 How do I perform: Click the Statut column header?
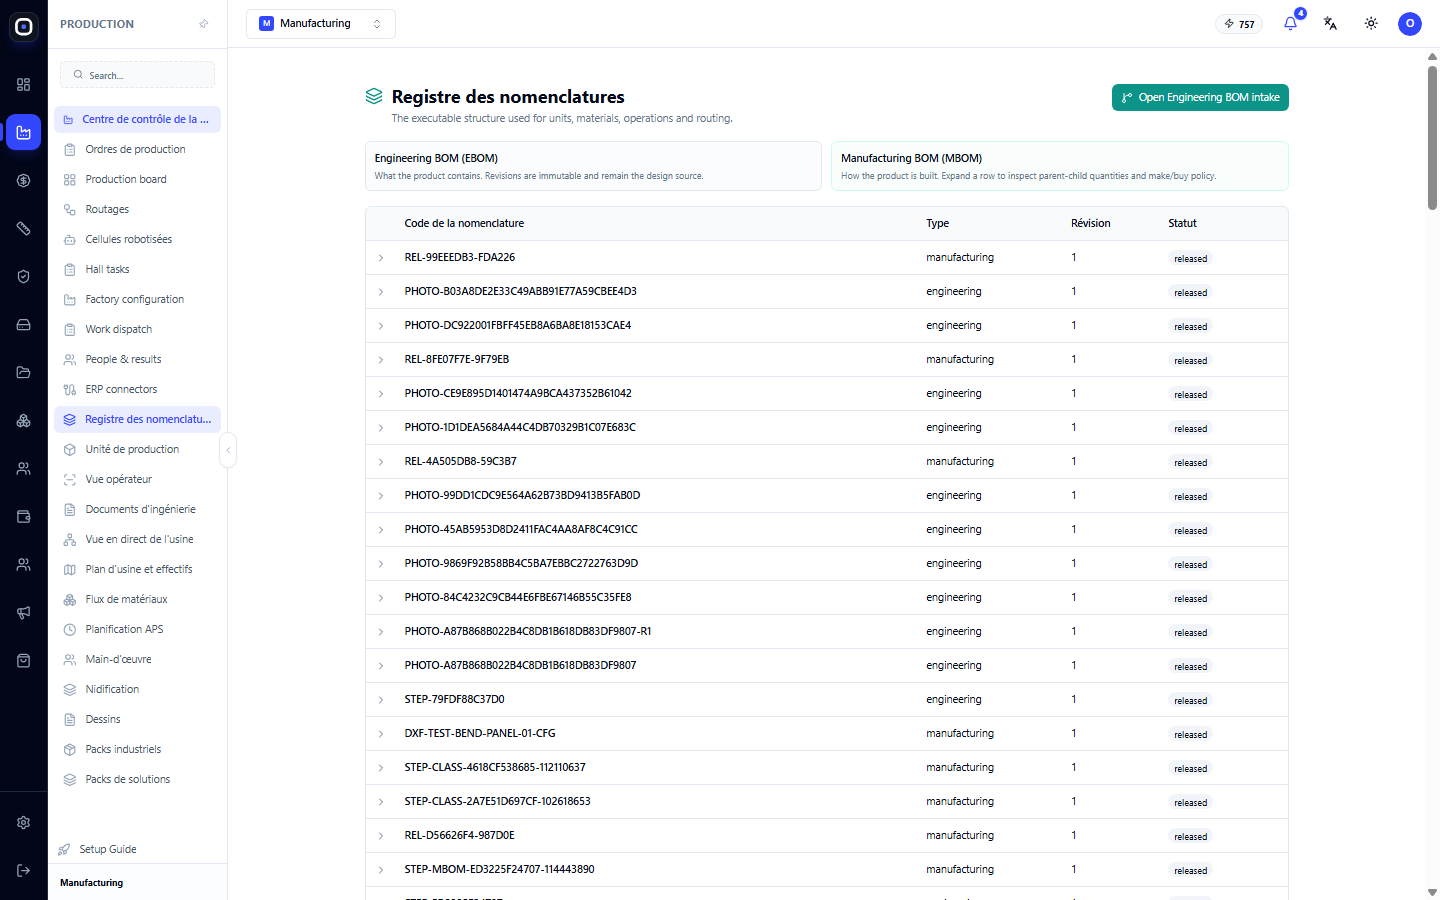tap(1182, 223)
